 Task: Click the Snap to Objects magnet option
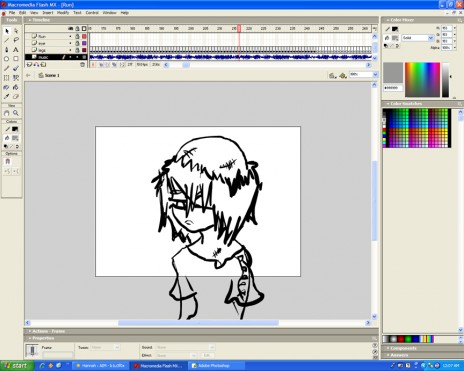pyautogui.click(x=8, y=162)
